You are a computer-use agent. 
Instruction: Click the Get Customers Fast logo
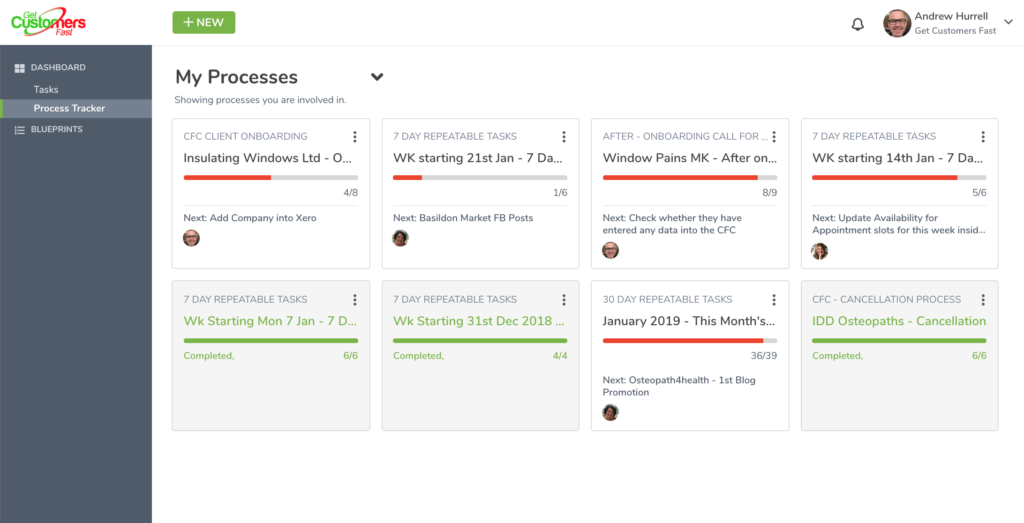48,22
